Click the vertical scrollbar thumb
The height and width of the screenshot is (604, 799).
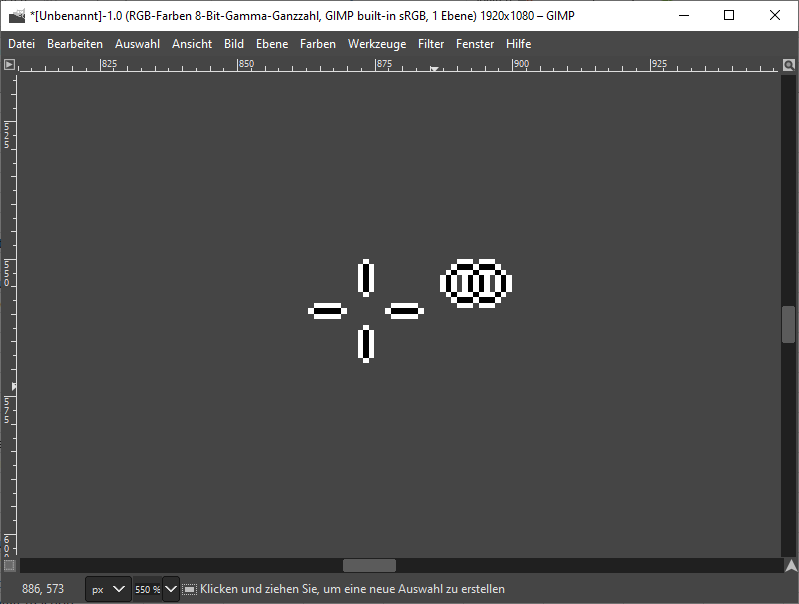789,324
